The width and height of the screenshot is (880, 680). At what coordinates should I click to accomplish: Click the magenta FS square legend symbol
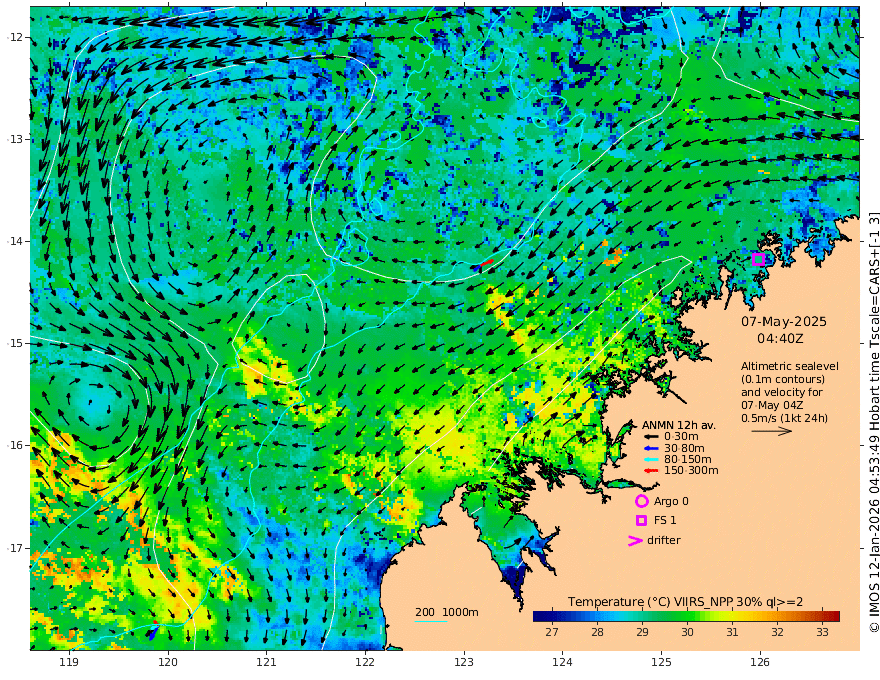(x=641, y=521)
